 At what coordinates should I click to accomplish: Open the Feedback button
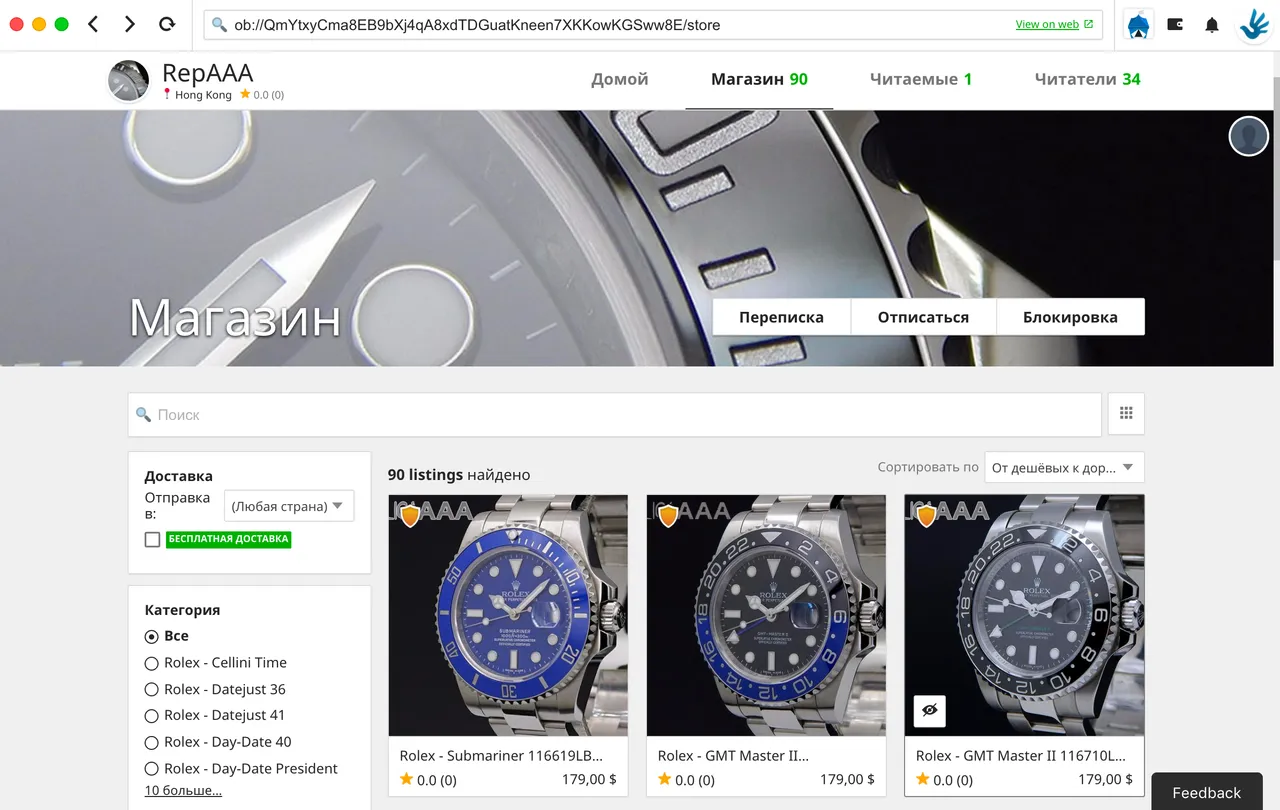pos(1207,793)
